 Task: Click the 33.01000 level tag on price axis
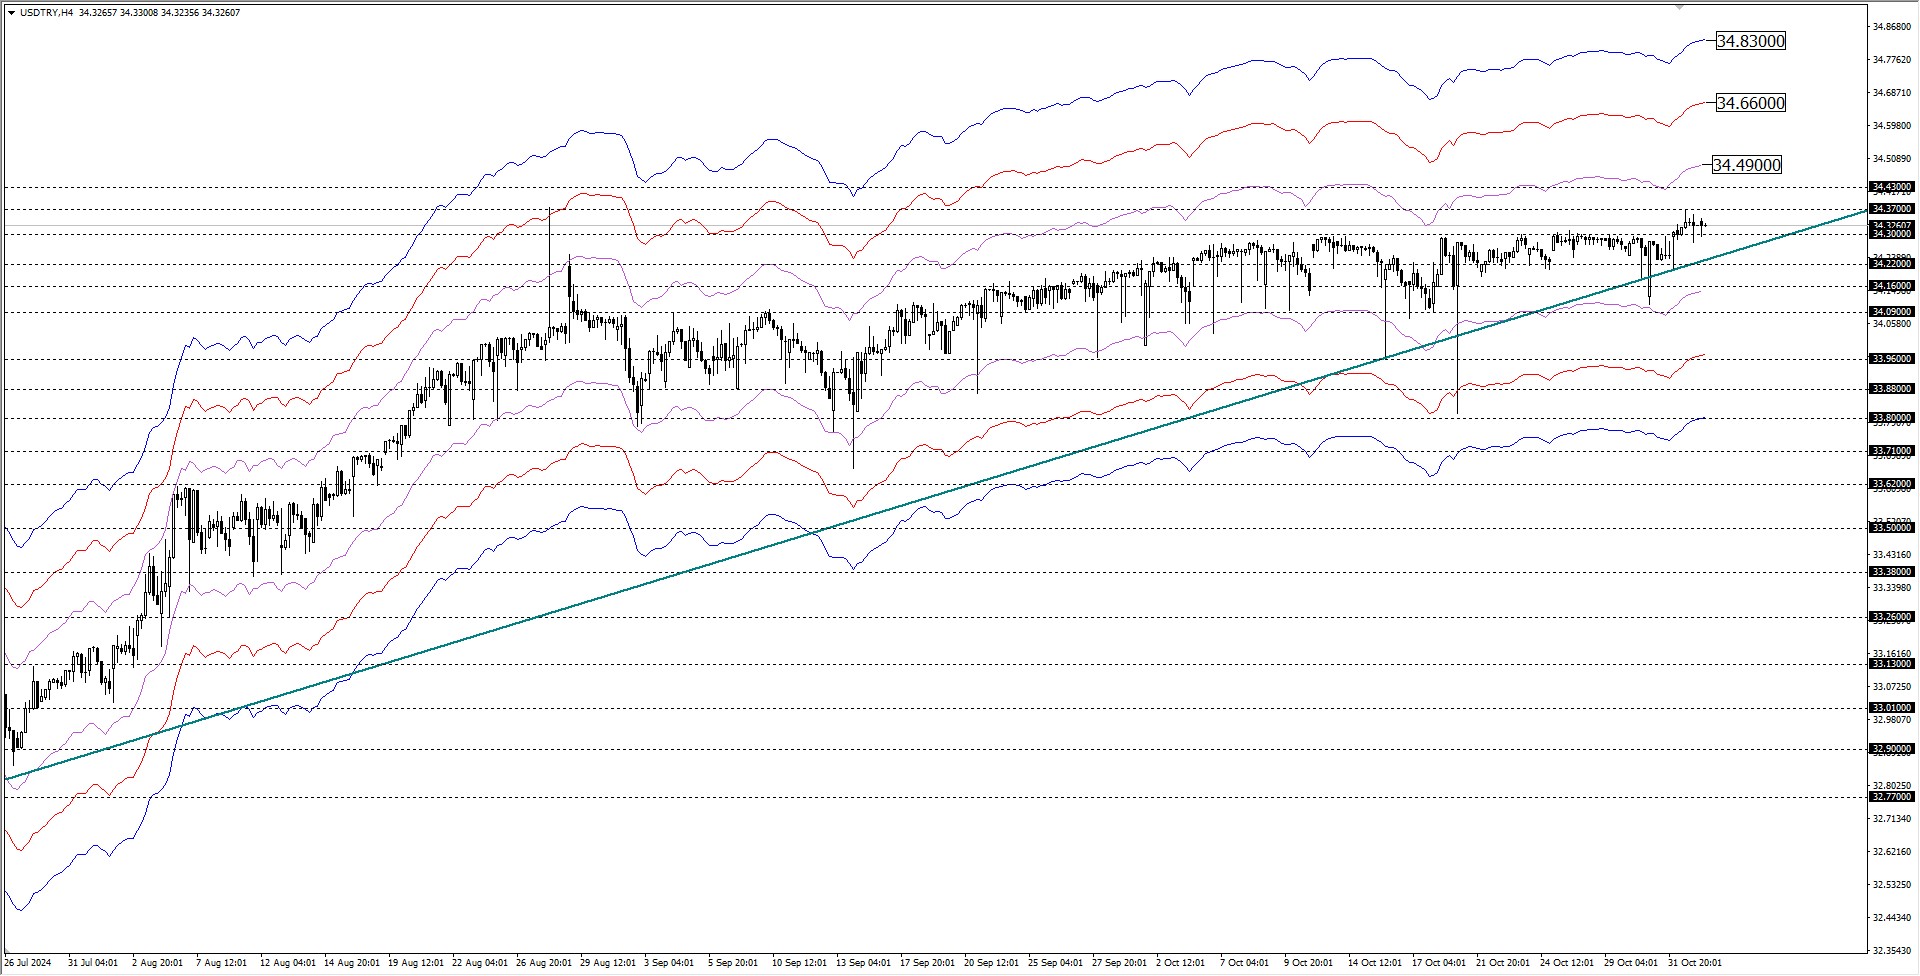pyautogui.click(x=1892, y=708)
